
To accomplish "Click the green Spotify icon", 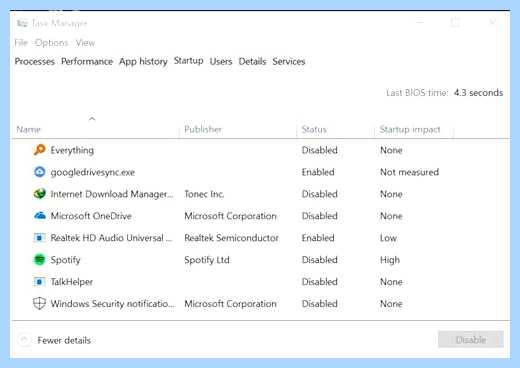I will coord(39,259).
